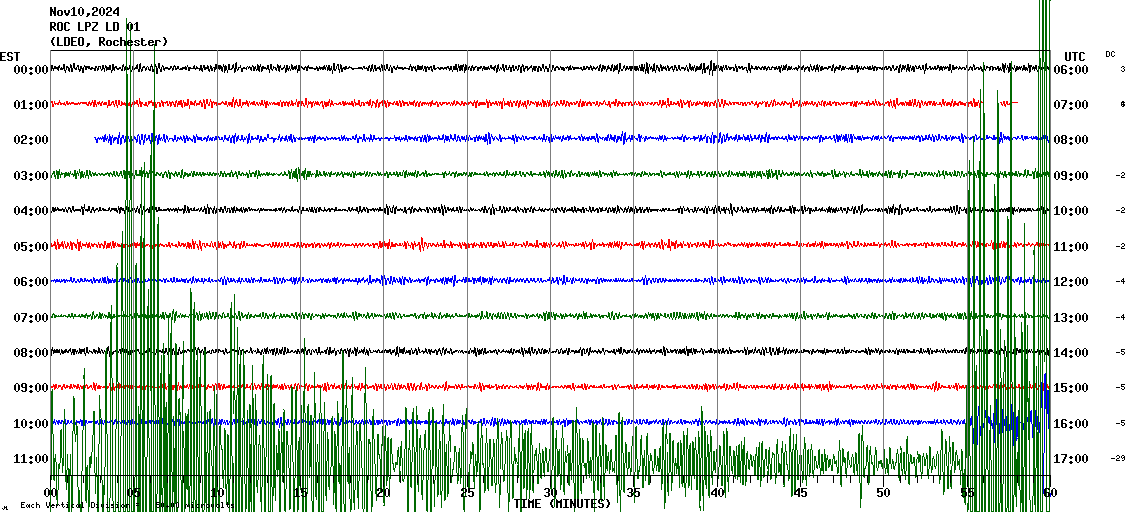Select the -29 DC offset value
Viewport: 1130px width, 519px height.
click(1119, 459)
